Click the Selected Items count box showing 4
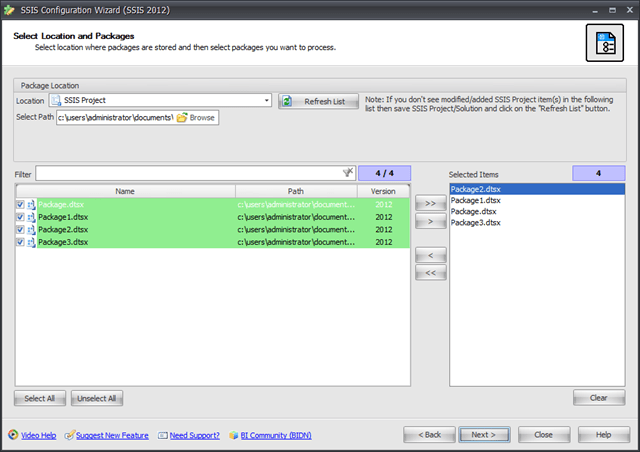The width and height of the screenshot is (640, 452). coord(598,173)
